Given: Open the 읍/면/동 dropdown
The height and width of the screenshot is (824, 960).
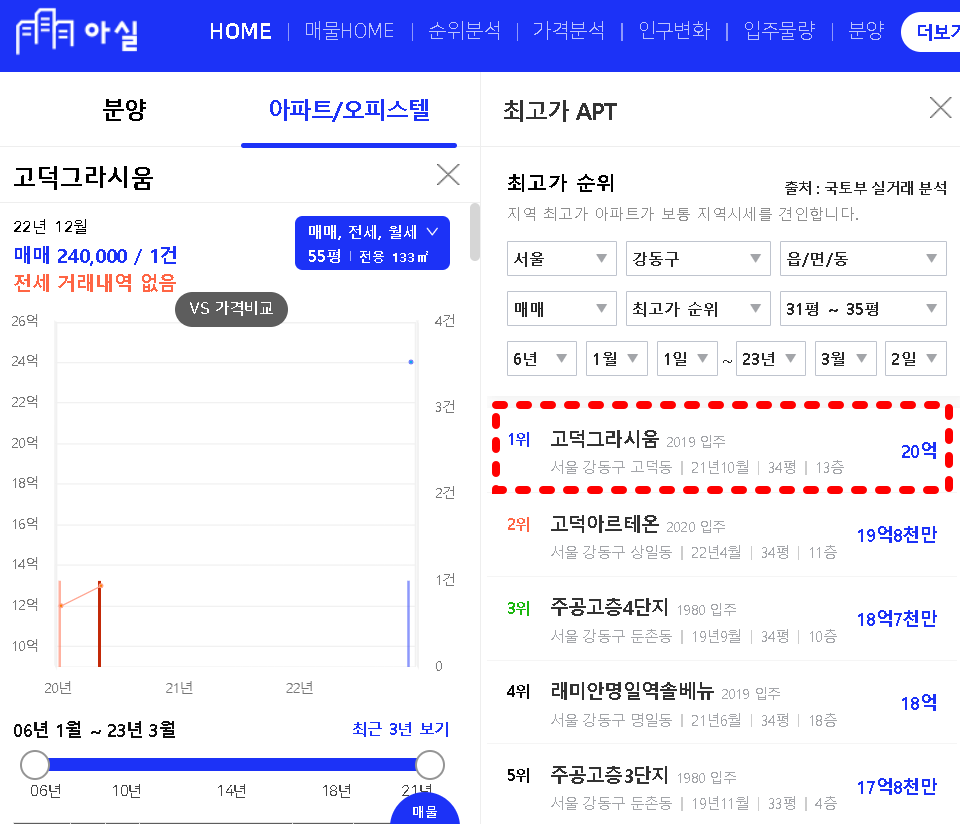Looking at the screenshot, I should [863, 259].
